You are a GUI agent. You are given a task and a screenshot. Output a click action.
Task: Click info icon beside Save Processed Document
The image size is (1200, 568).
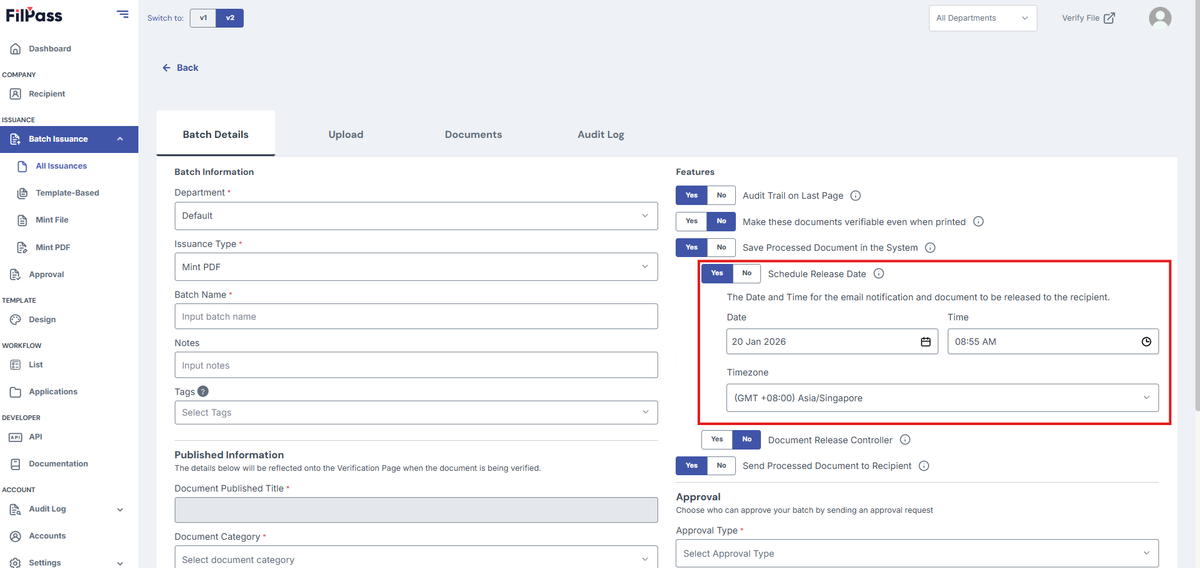(929, 247)
